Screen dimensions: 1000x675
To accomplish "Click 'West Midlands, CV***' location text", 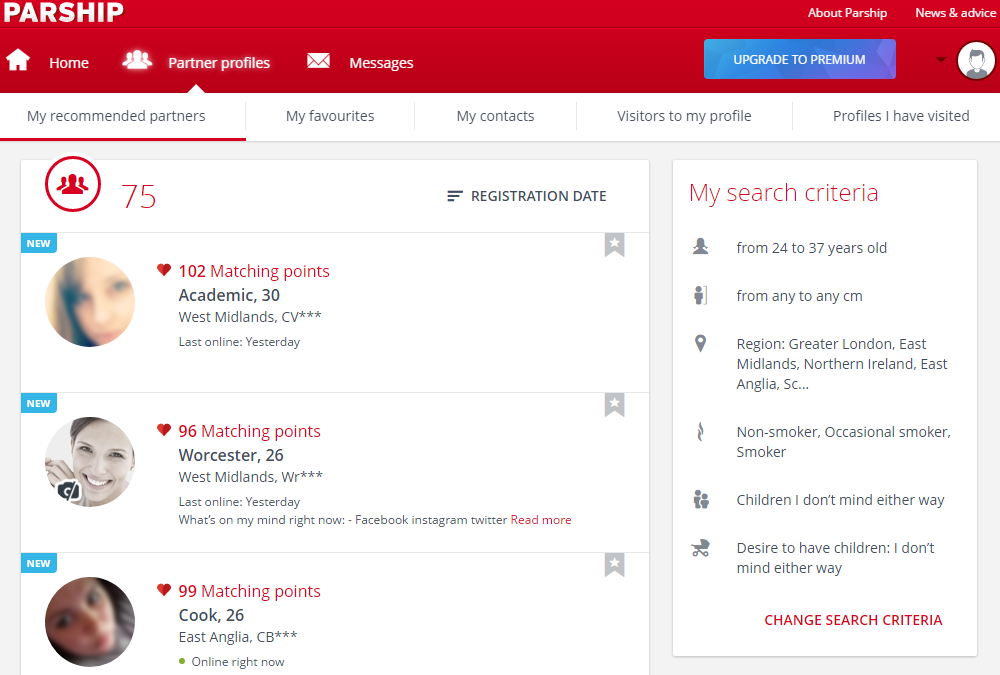I will (250, 316).
